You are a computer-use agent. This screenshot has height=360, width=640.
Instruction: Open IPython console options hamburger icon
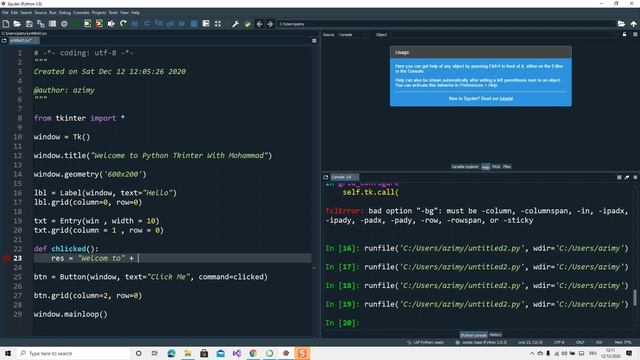tap(635, 177)
